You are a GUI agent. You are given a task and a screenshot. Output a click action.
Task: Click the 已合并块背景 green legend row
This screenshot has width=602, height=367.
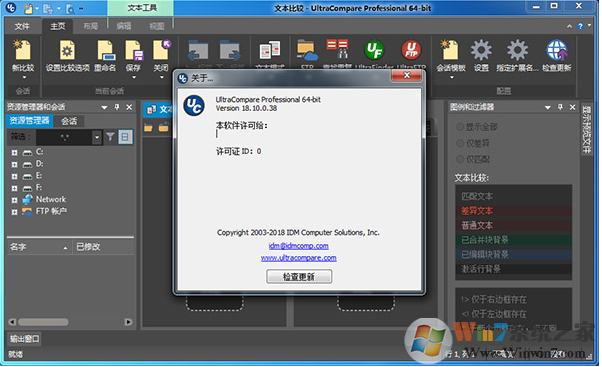(513, 240)
